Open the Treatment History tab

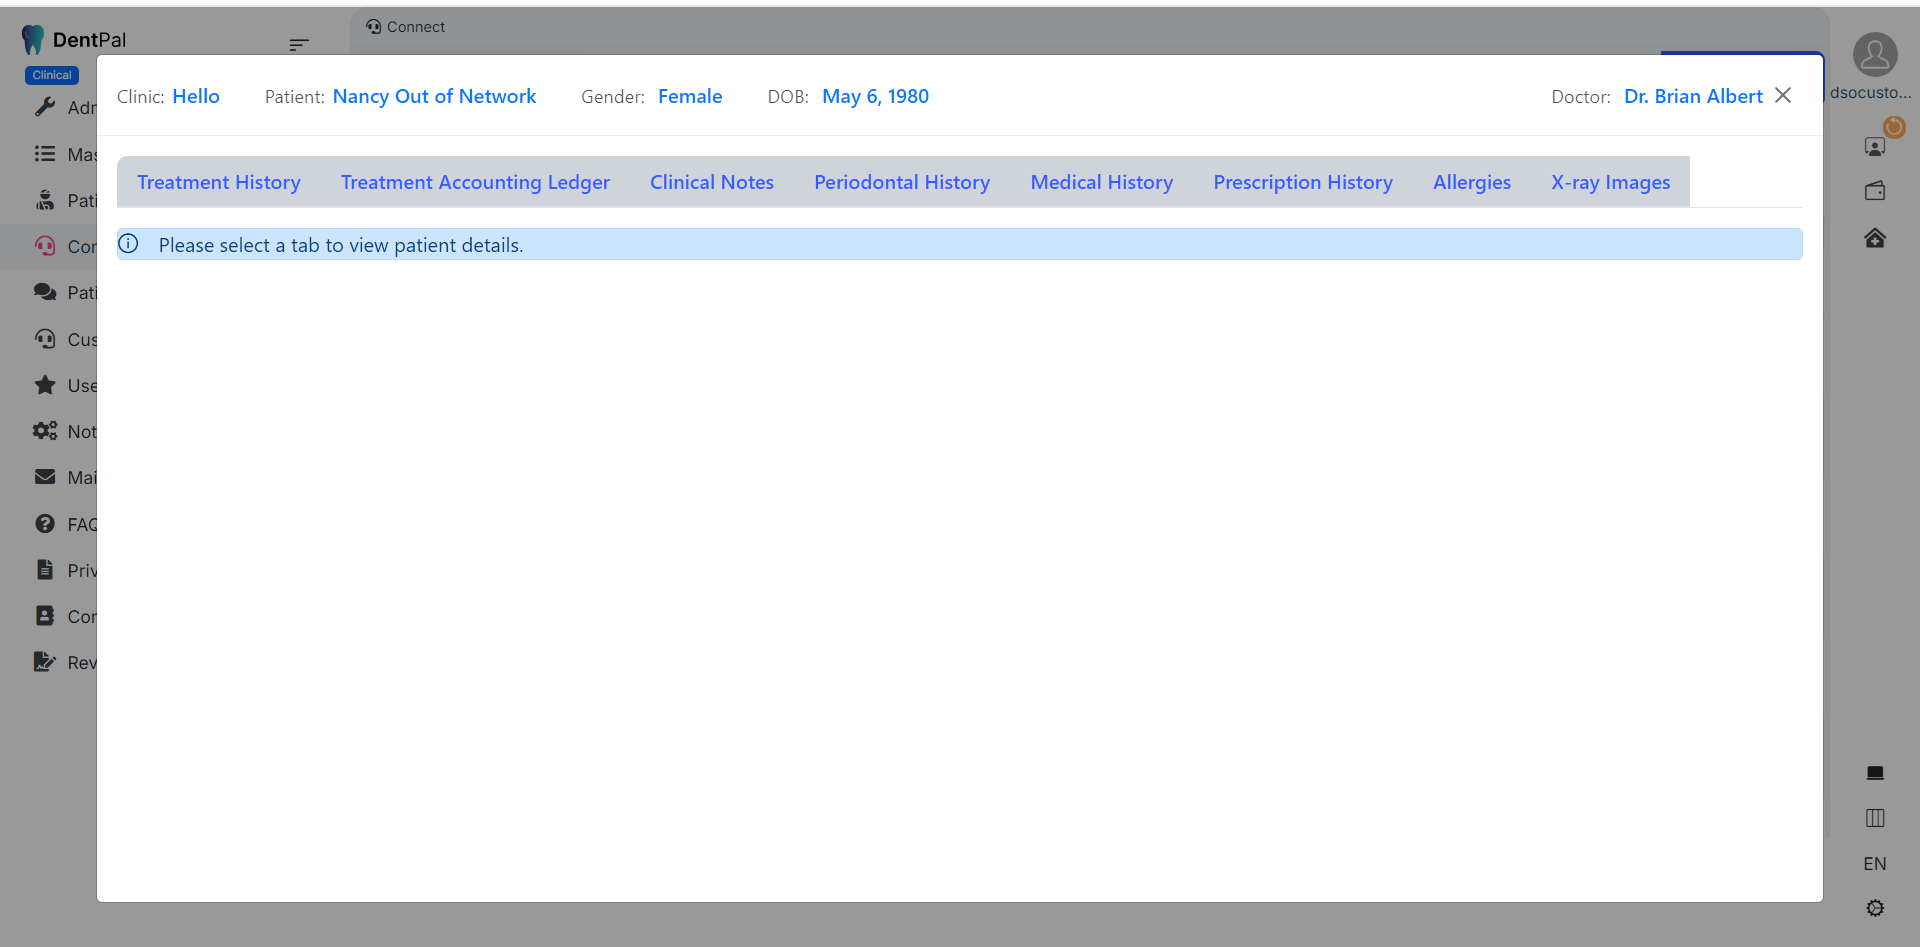(218, 182)
